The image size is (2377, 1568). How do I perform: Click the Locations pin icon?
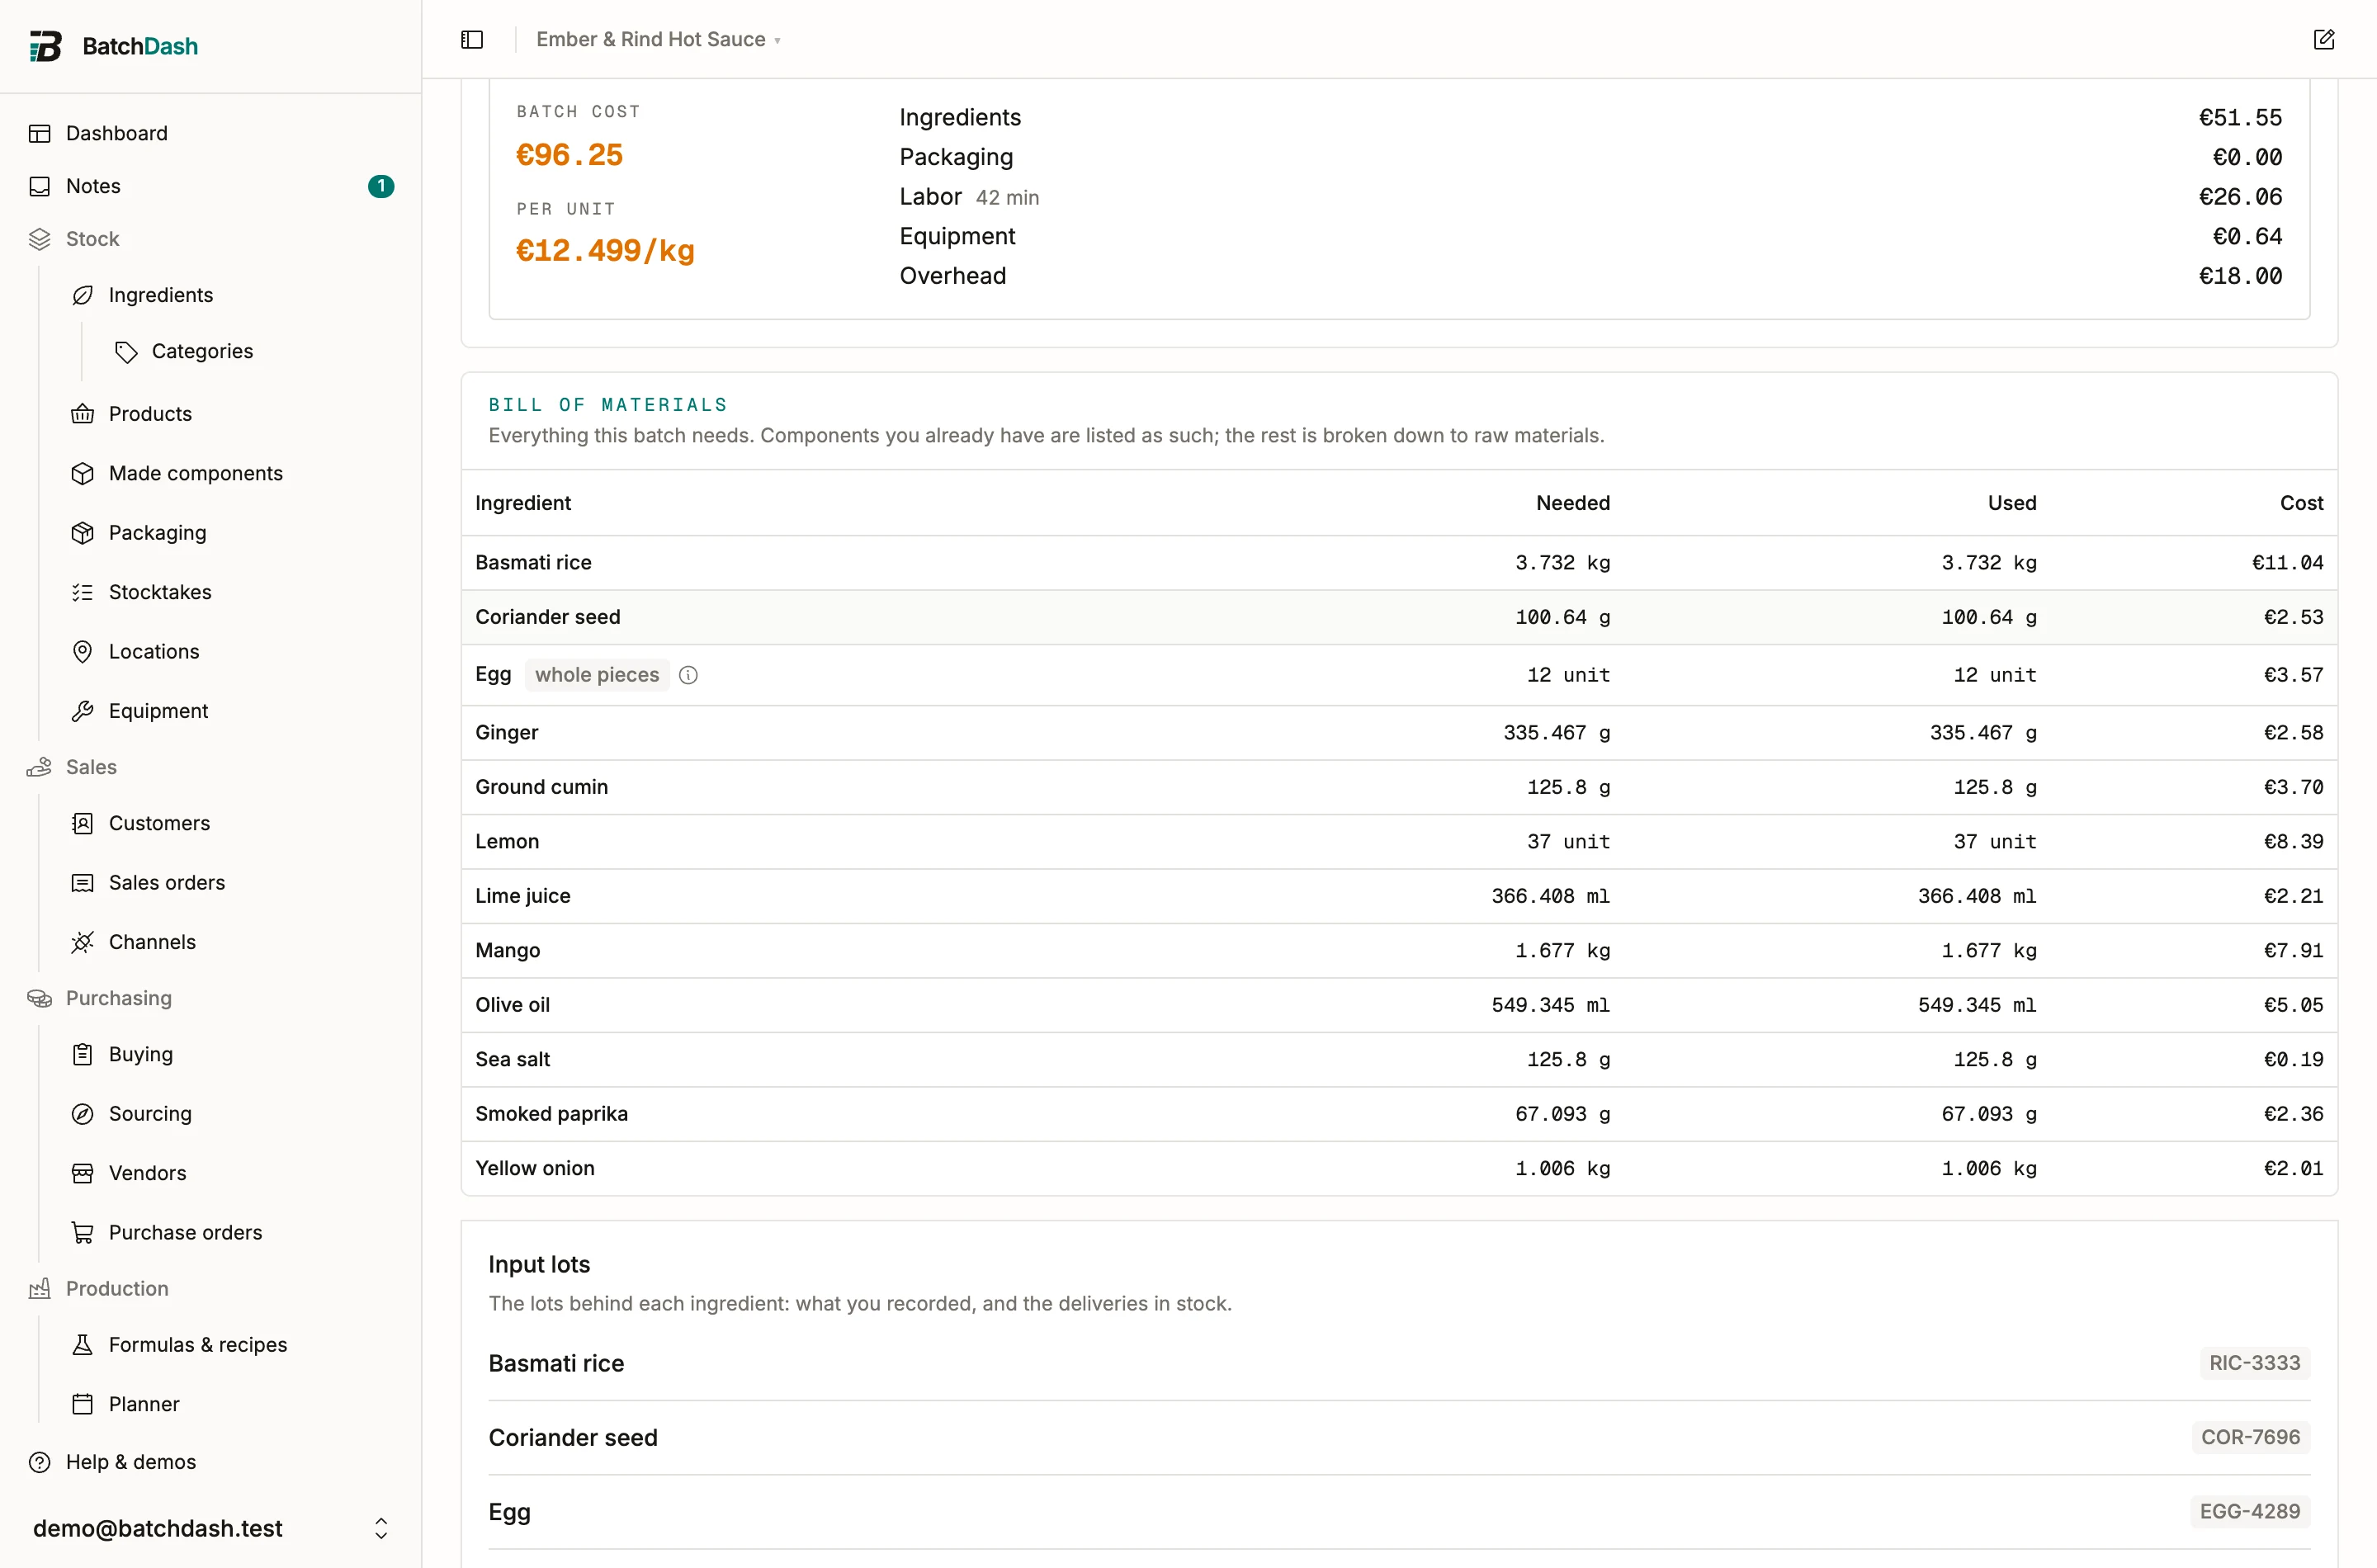[83, 651]
